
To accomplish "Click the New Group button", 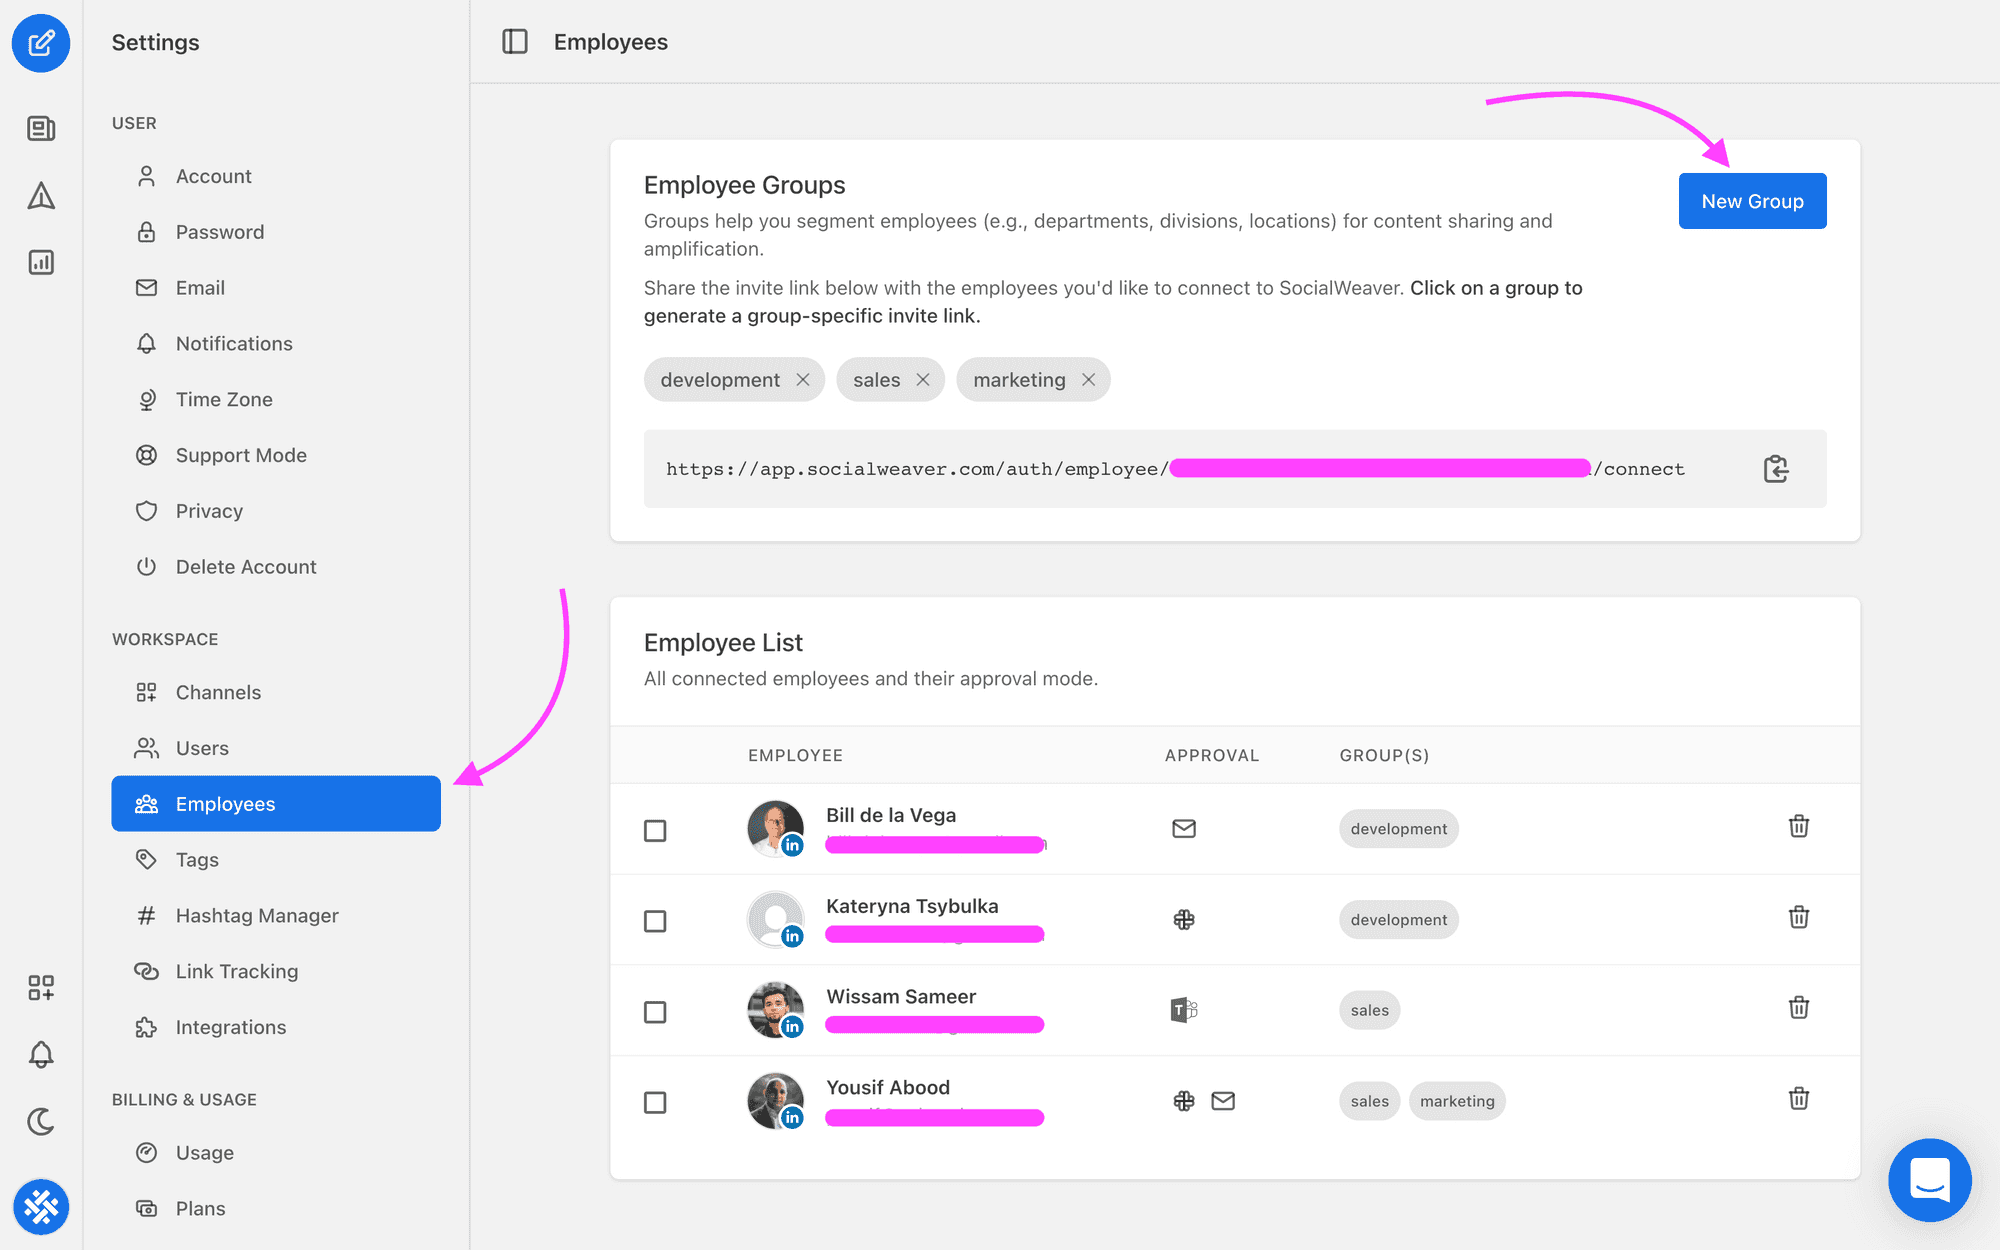I will click(x=1752, y=201).
